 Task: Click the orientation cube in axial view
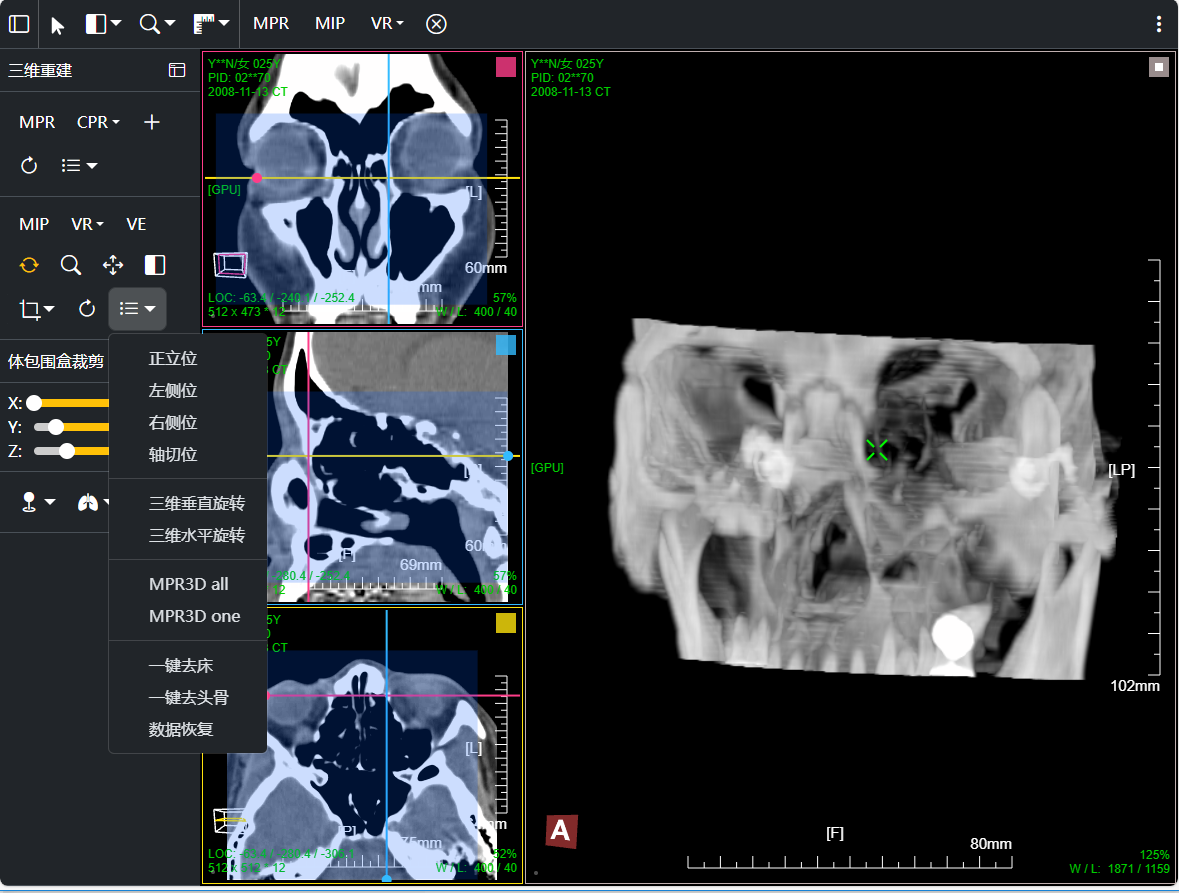[230, 819]
